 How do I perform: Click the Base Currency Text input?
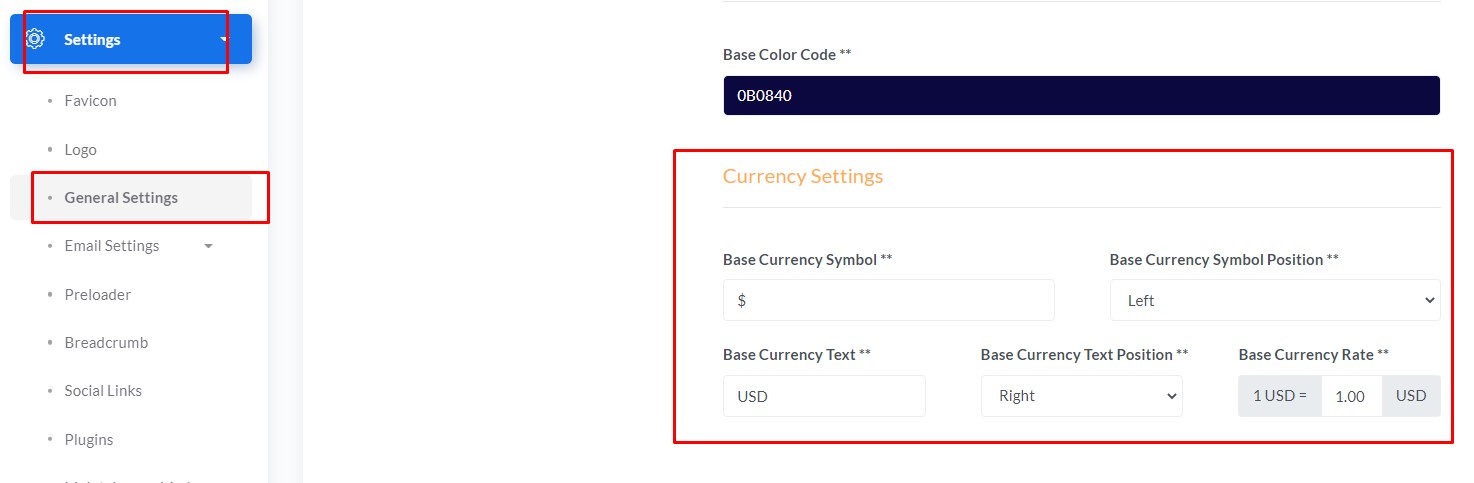pyautogui.click(x=824, y=396)
